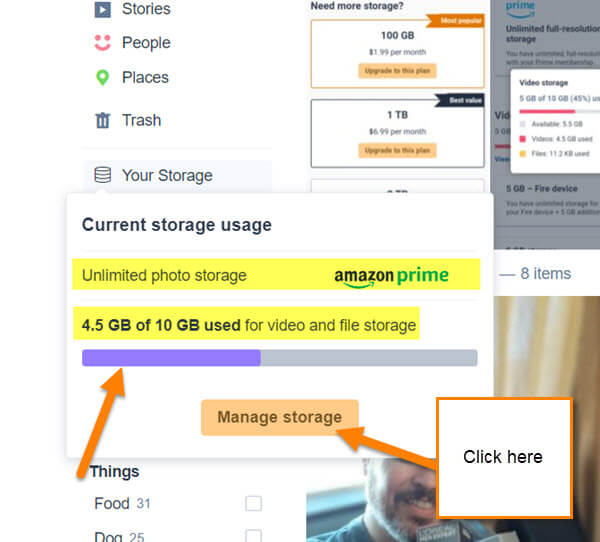The width and height of the screenshot is (600, 542).
Task: Select the People smiley icon
Action: 103,42
